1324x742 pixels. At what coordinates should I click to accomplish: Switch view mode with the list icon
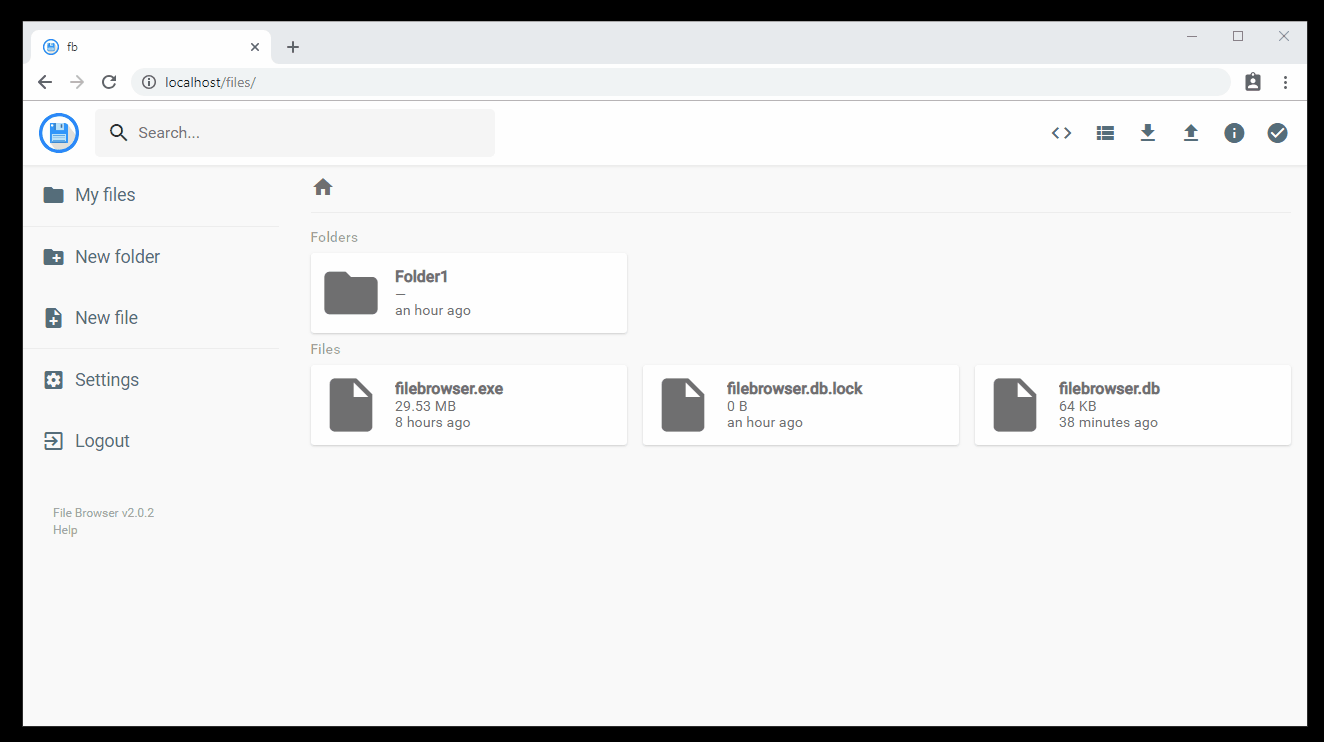click(1105, 133)
